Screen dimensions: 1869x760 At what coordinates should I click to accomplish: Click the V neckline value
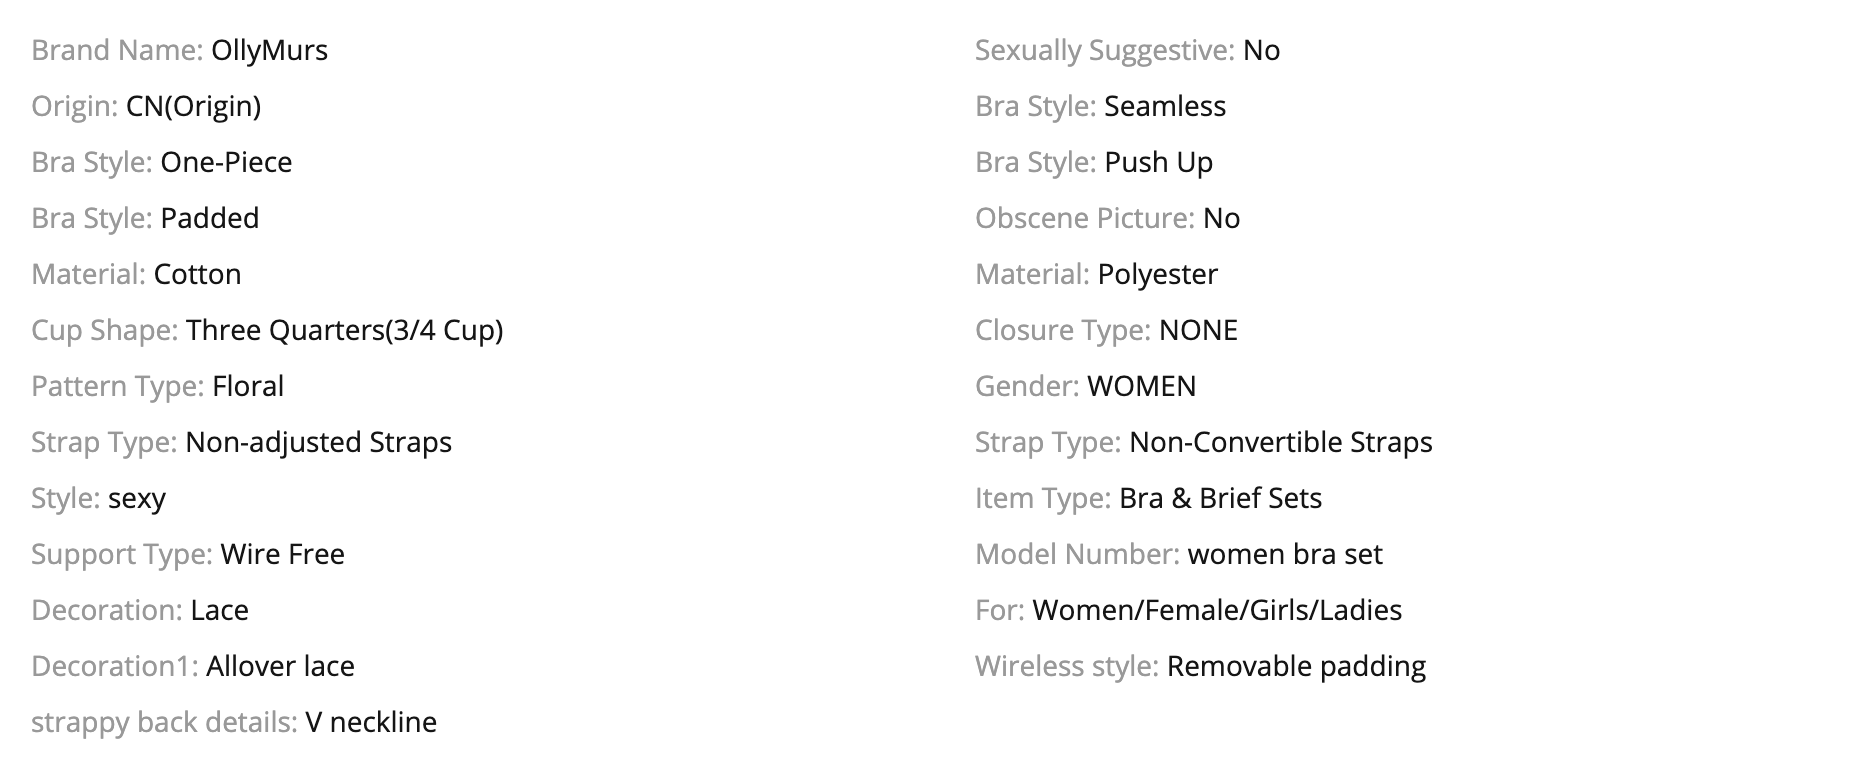tap(371, 722)
